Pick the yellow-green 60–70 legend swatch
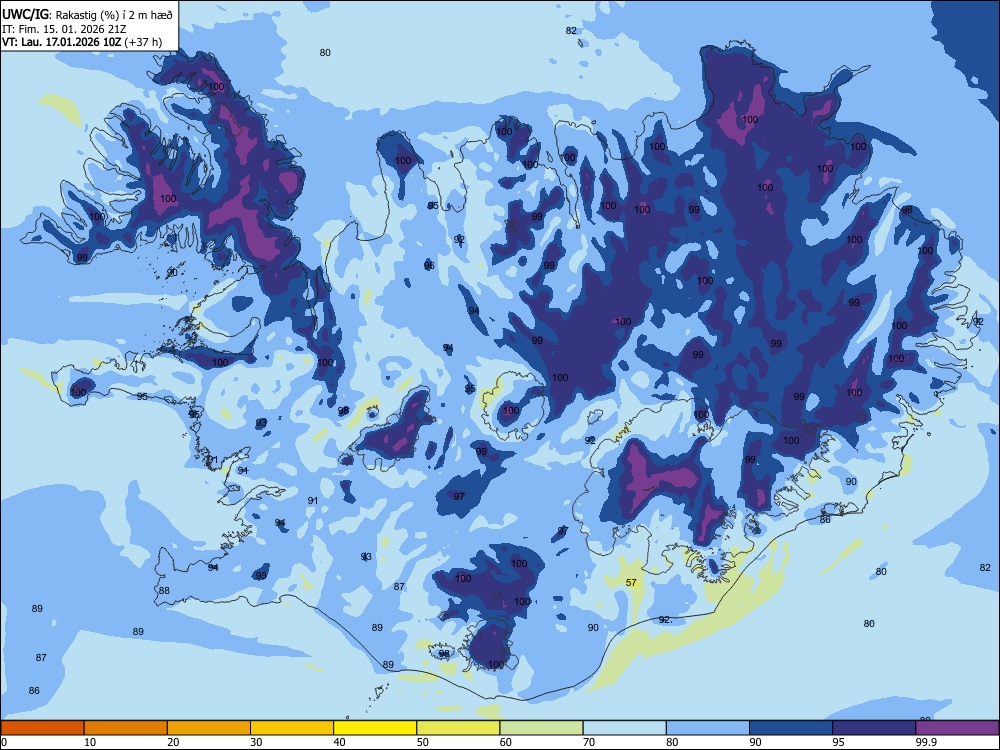1000x750 pixels. tap(541, 728)
